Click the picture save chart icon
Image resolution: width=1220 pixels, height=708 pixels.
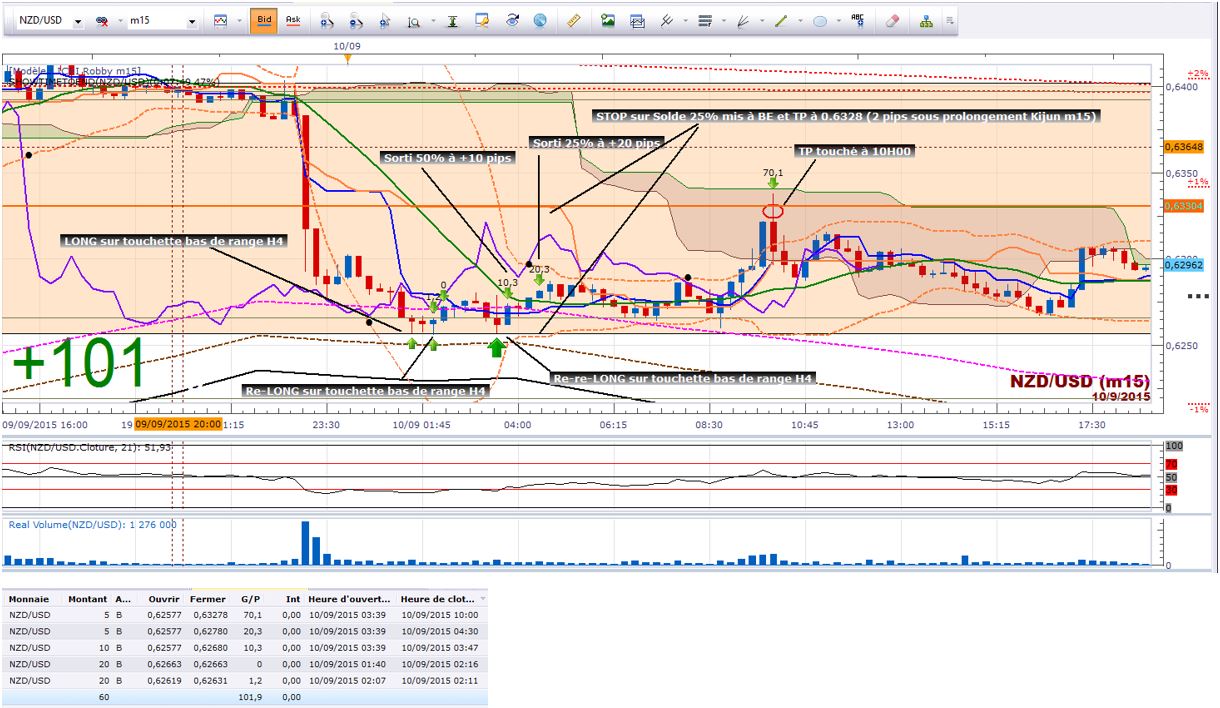coord(607,20)
